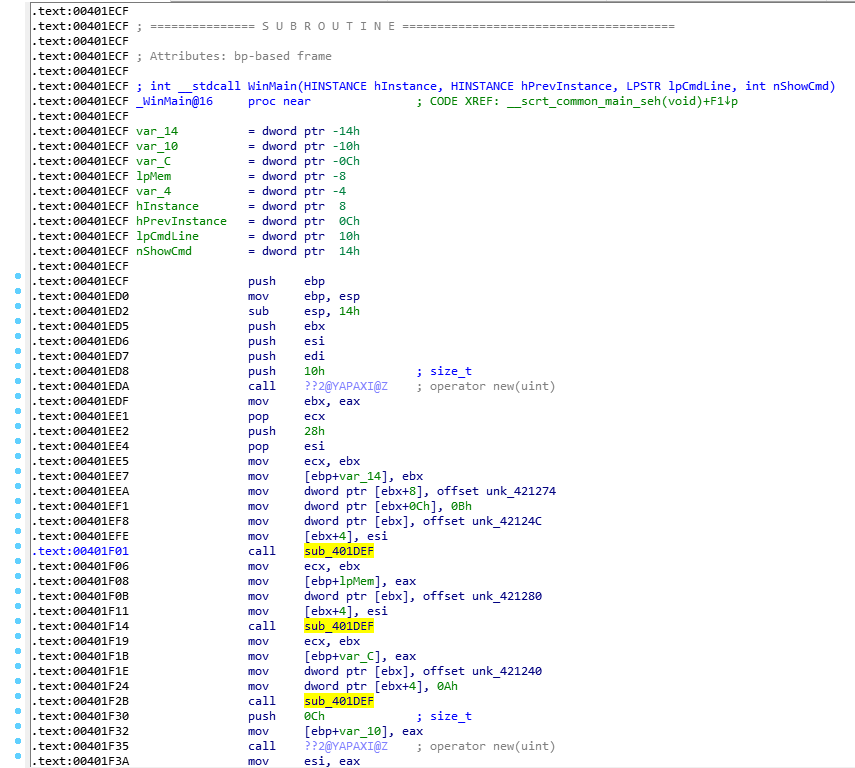This screenshot has height=768, width=855.
Task: Select the var_14 dword ptr definition
Action: coord(157,131)
